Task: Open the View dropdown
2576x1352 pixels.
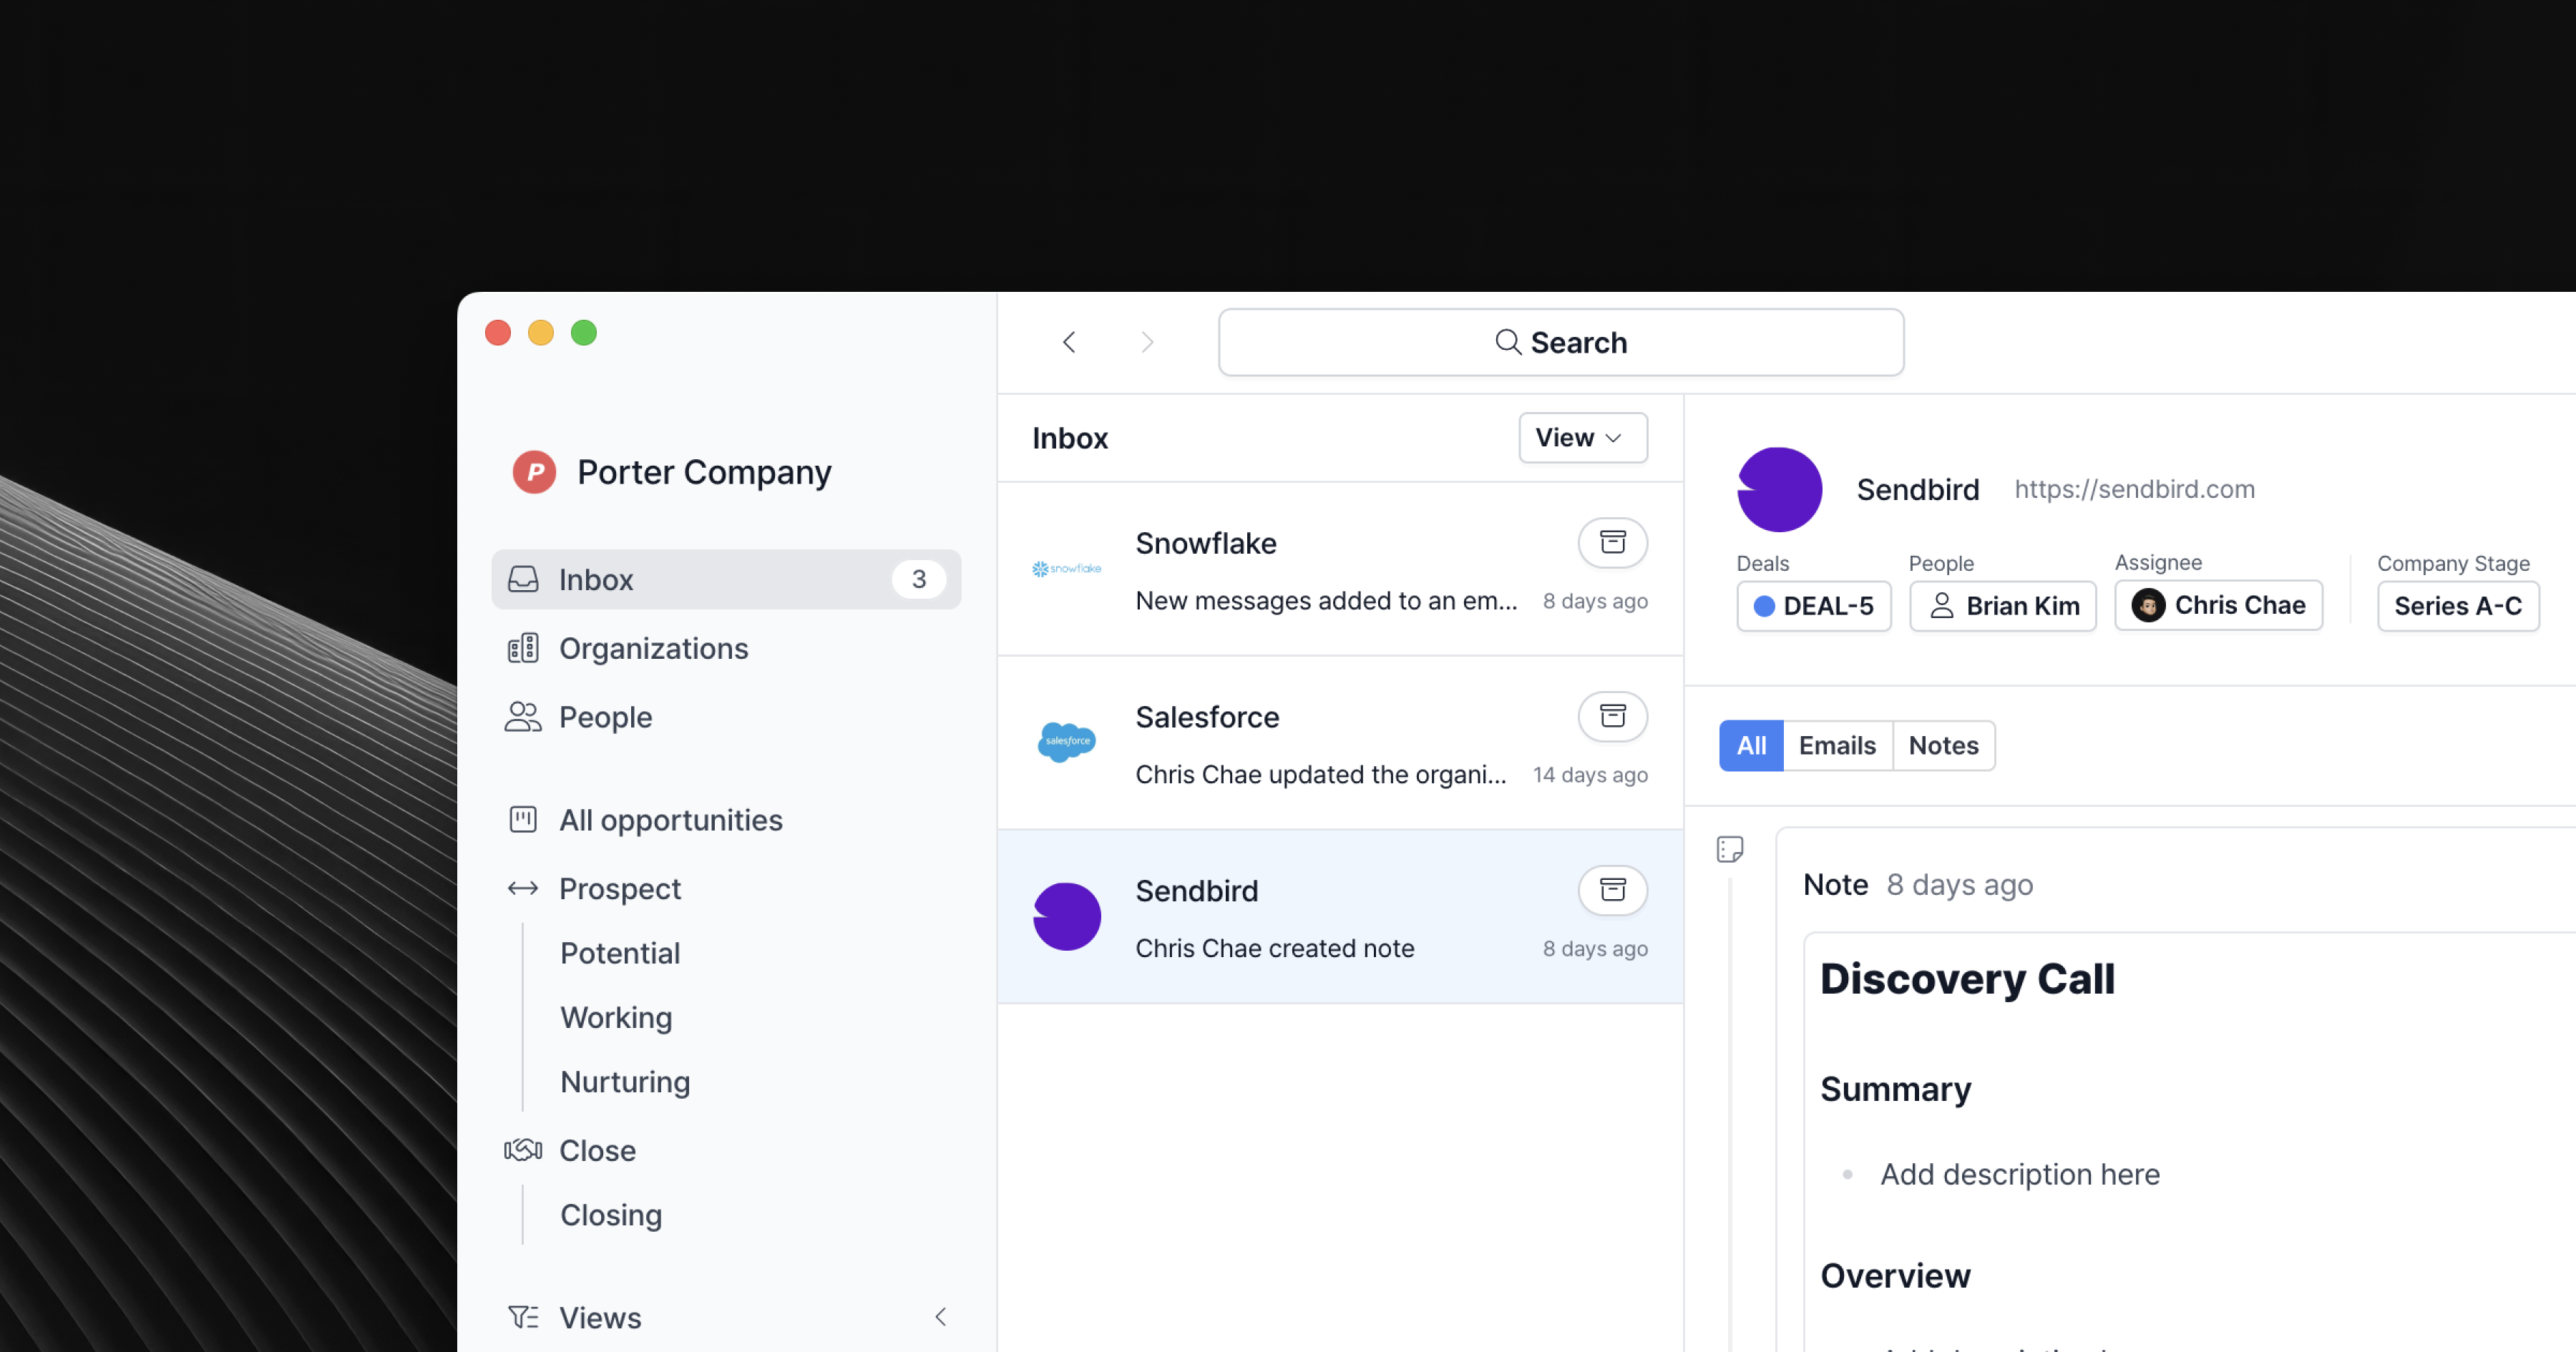Action: (1582, 438)
